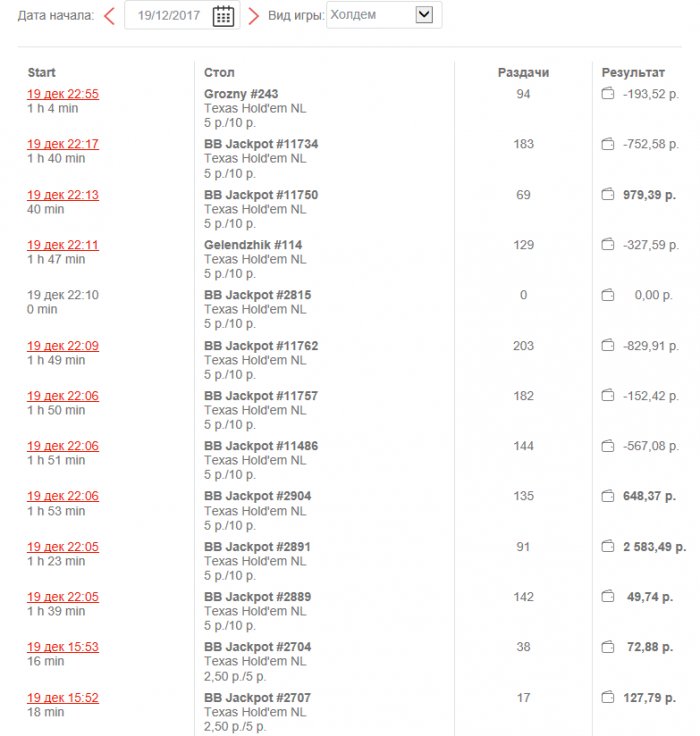Open the 19 дек 15:52 session link
700x736 pixels.
[x=62, y=698]
